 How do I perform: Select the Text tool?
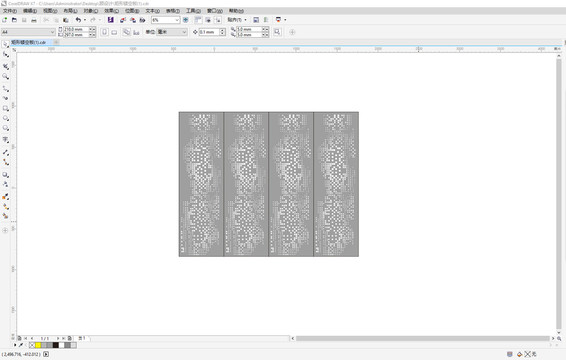coord(5,140)
